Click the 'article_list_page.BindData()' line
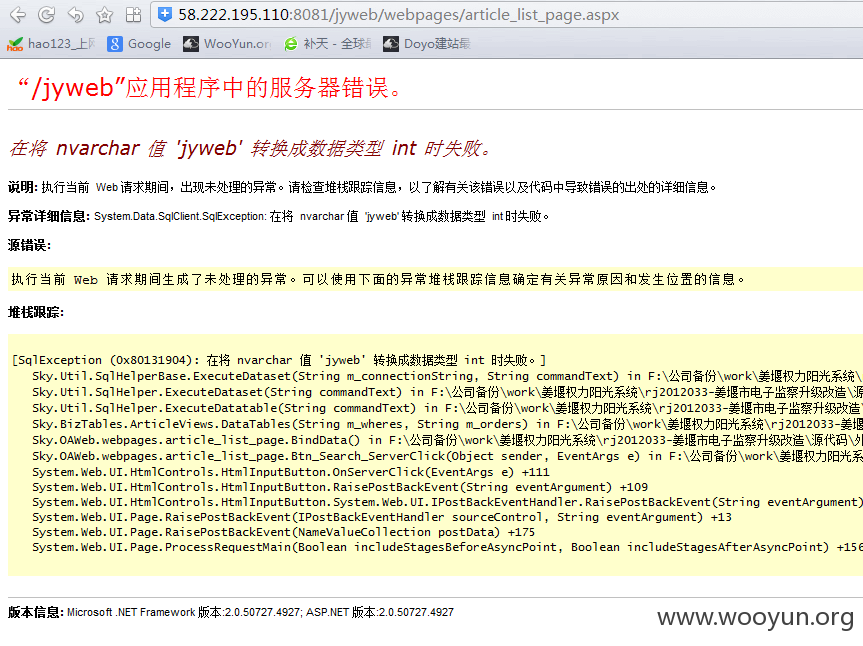863x646 pixels. (x=447, y=440)
